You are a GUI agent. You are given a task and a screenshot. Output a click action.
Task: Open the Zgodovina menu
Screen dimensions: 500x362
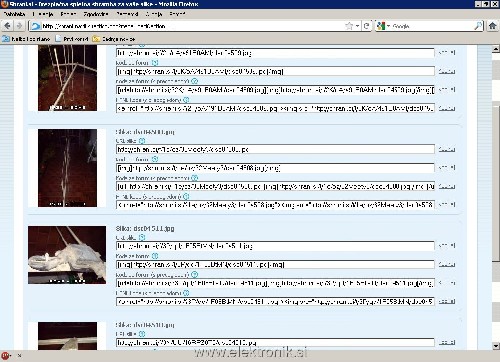tap(96, 14)
